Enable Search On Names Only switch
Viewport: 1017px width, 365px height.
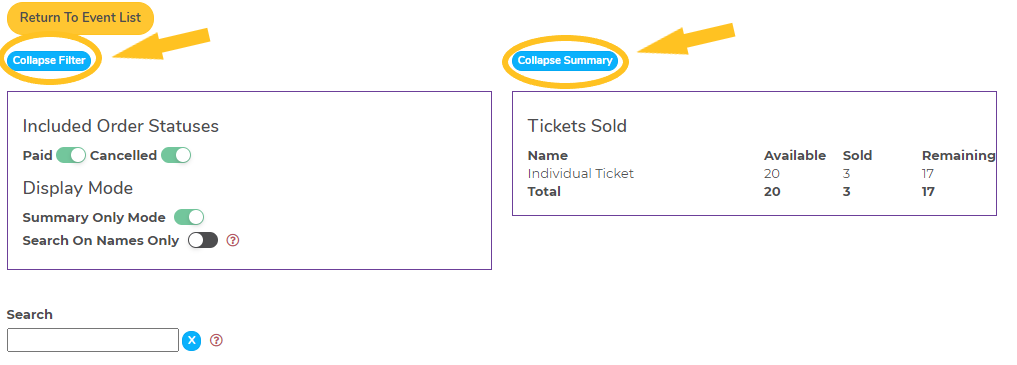tap(203, 241)
